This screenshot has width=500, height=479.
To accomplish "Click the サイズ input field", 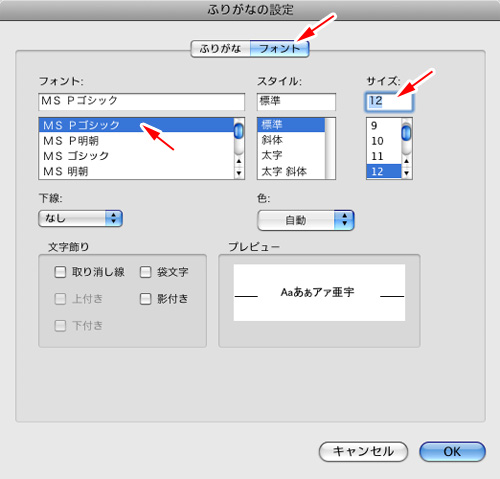I will [389, 102].
